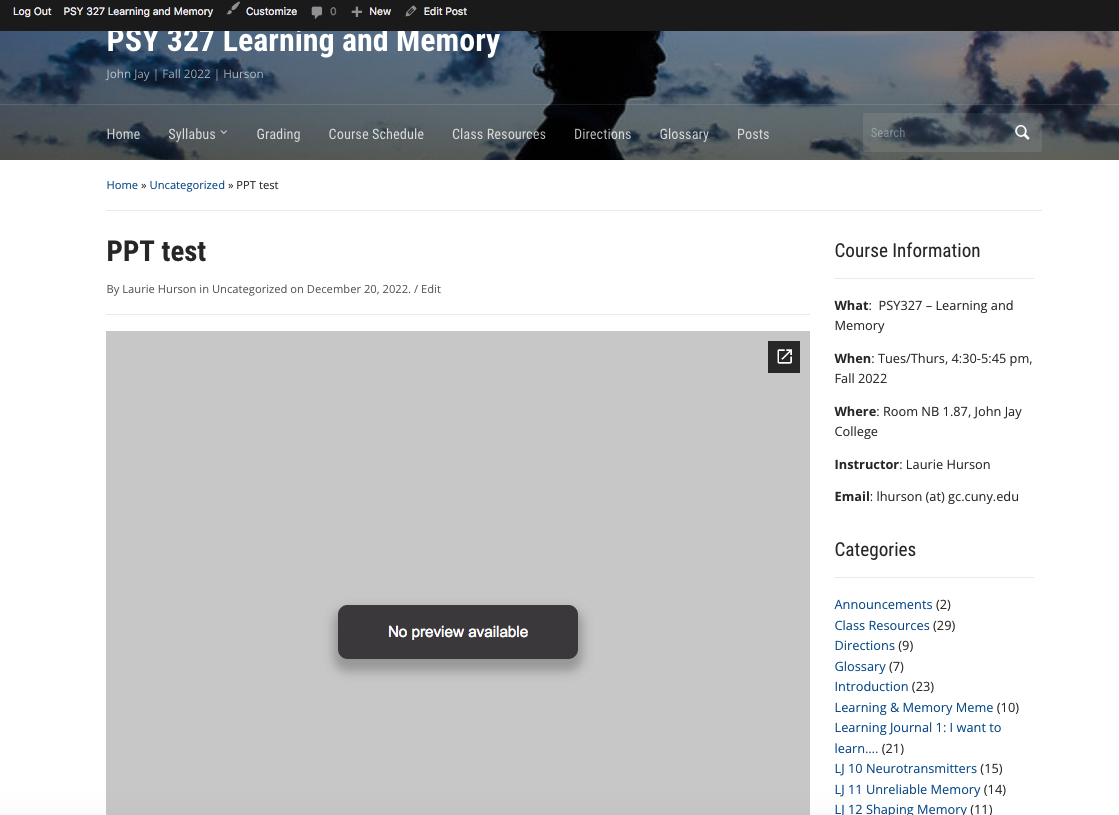1119x815 pixels.
Task: Click the Grading navigation item
Action: pos(278,134)
